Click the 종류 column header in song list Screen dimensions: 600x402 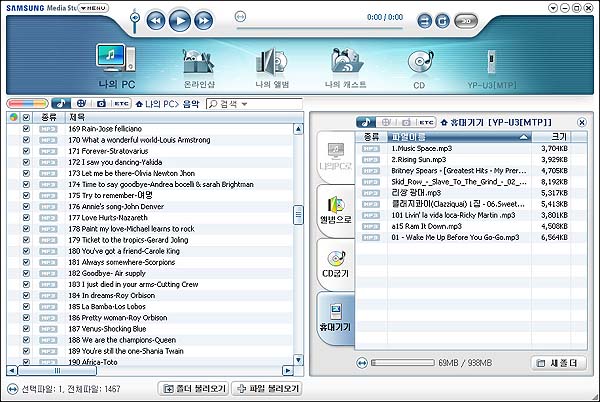[49, 117]
